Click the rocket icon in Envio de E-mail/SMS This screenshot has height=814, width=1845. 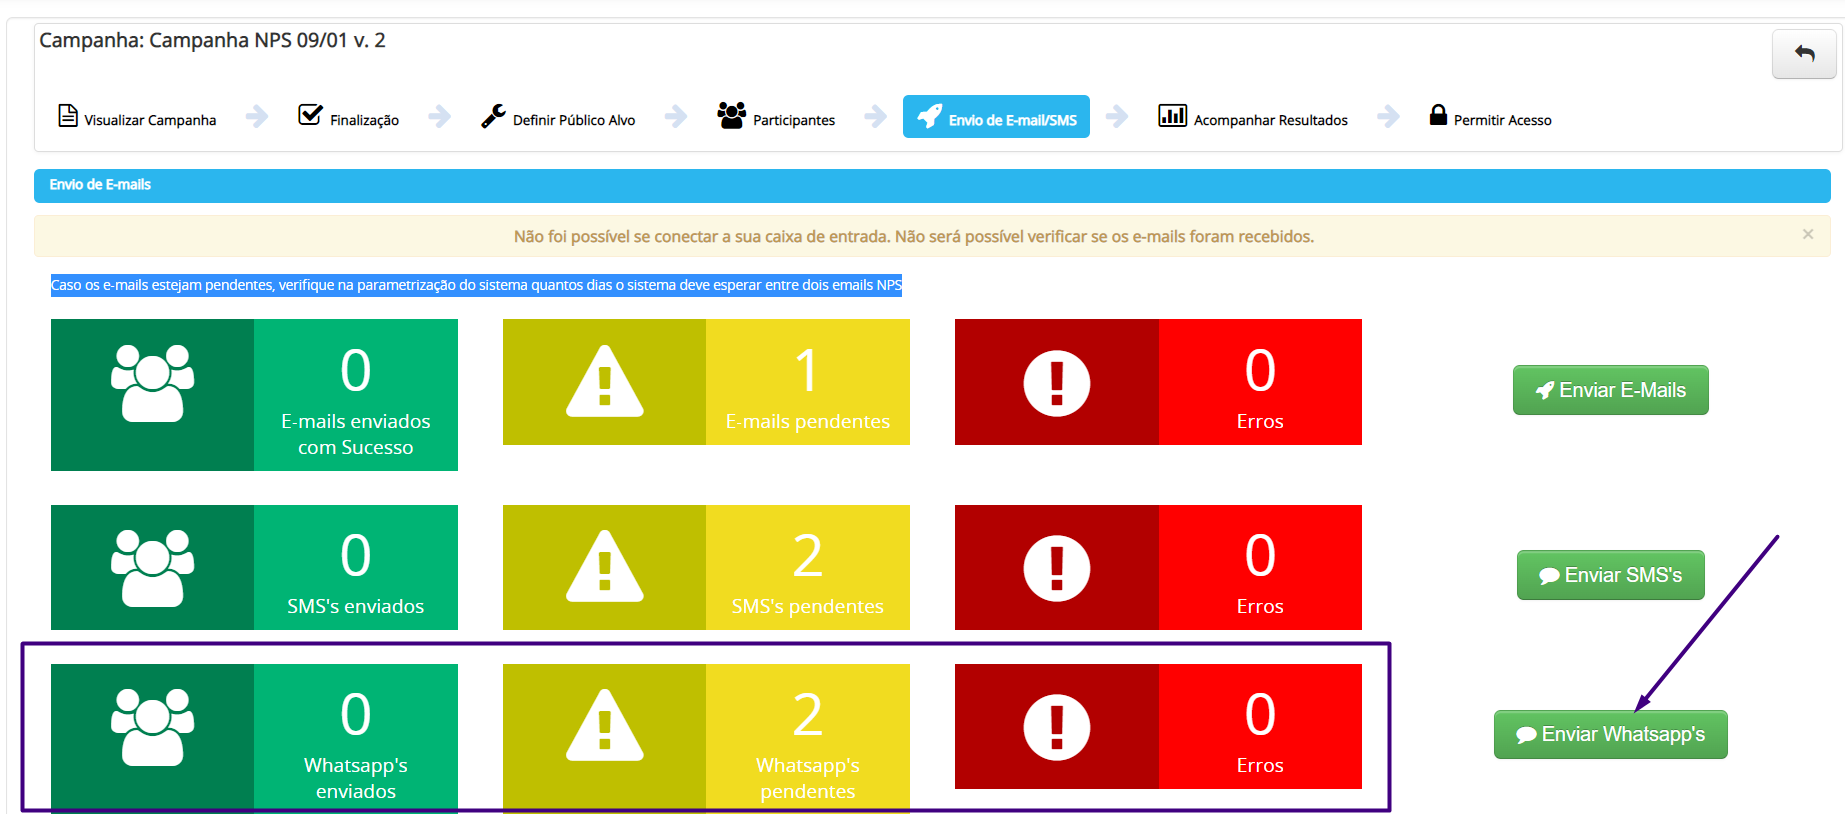[929, 116]
